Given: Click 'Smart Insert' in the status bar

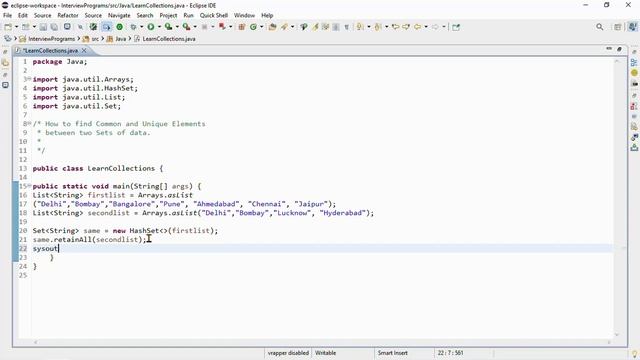Looking at the screenshot, I should point(392,353).
